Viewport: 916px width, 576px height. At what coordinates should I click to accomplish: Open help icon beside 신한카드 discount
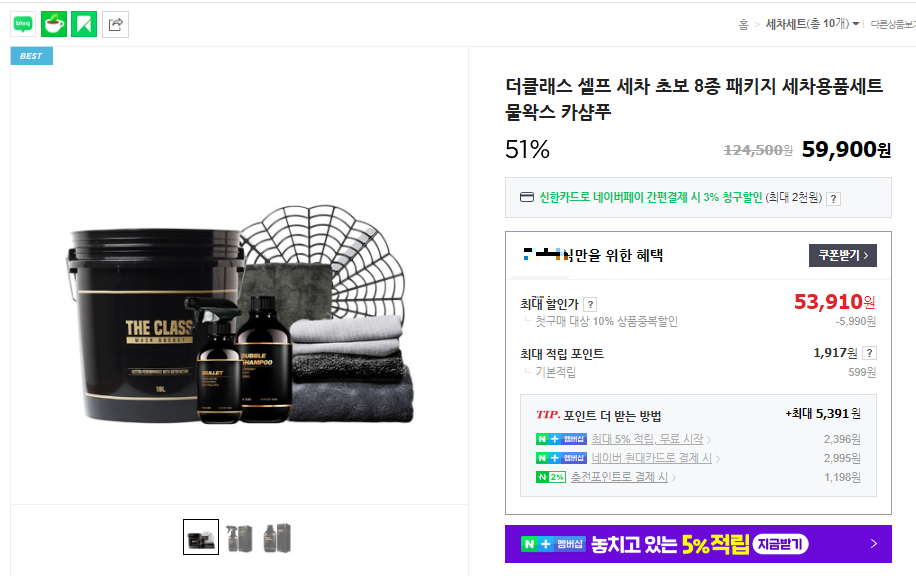tap(834, 199)
